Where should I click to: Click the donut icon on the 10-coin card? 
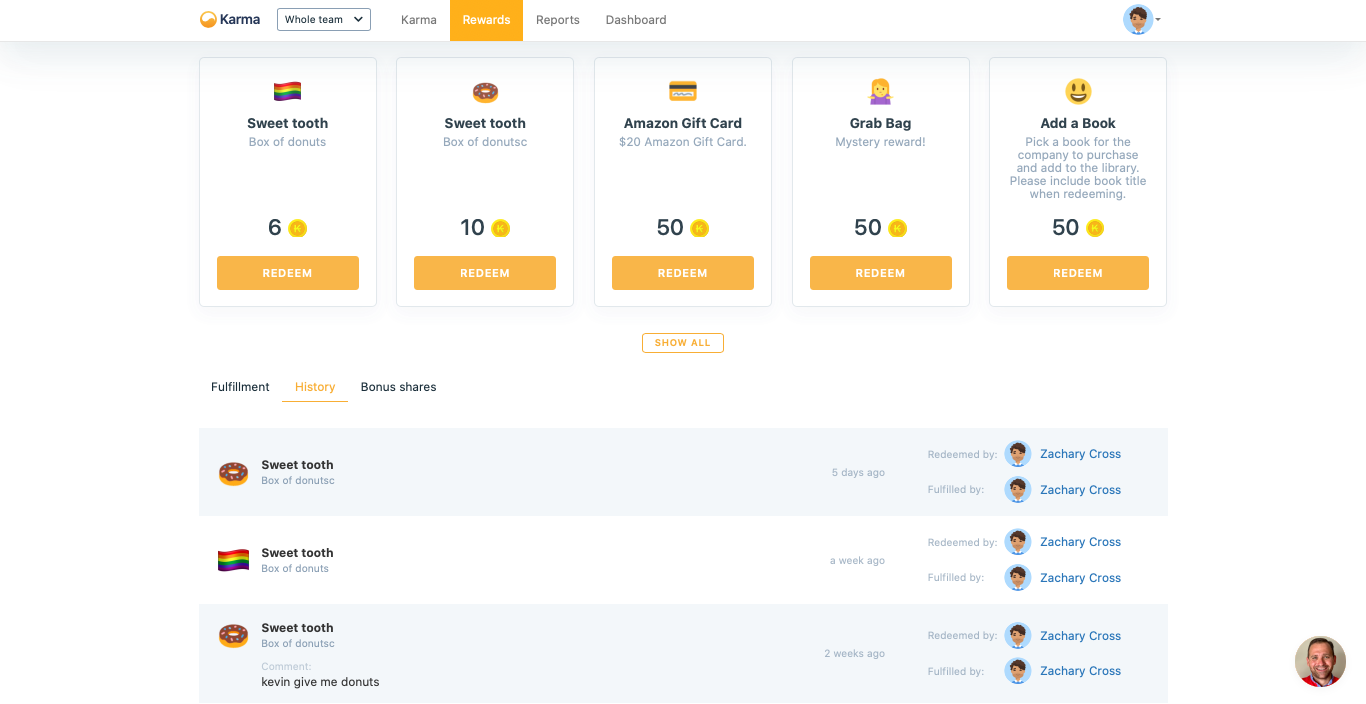click(485, 92)
